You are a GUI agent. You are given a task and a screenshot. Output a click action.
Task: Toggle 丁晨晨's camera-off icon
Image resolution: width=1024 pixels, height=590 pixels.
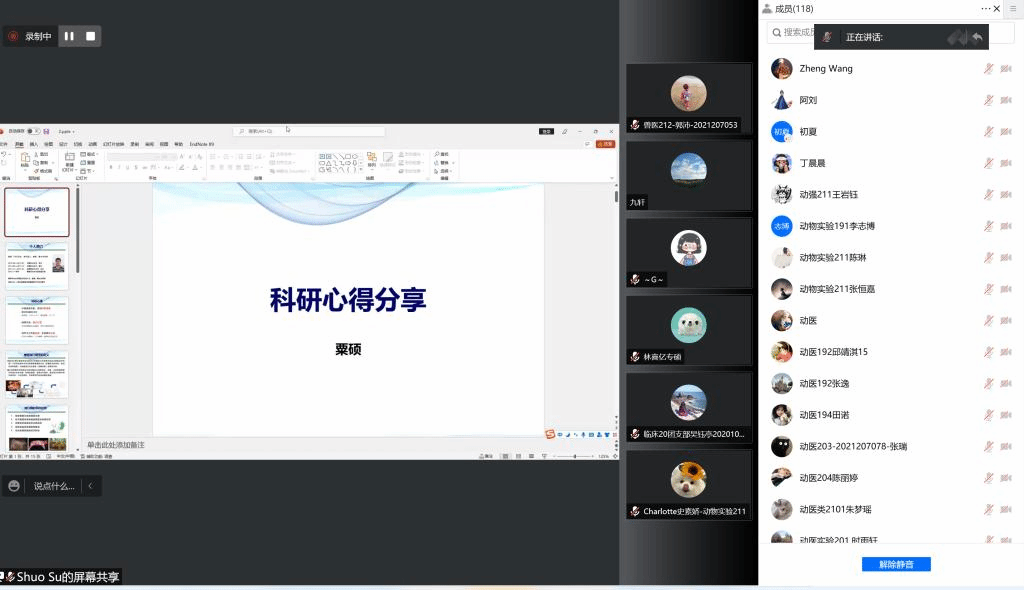click(x=1005, y=163)
